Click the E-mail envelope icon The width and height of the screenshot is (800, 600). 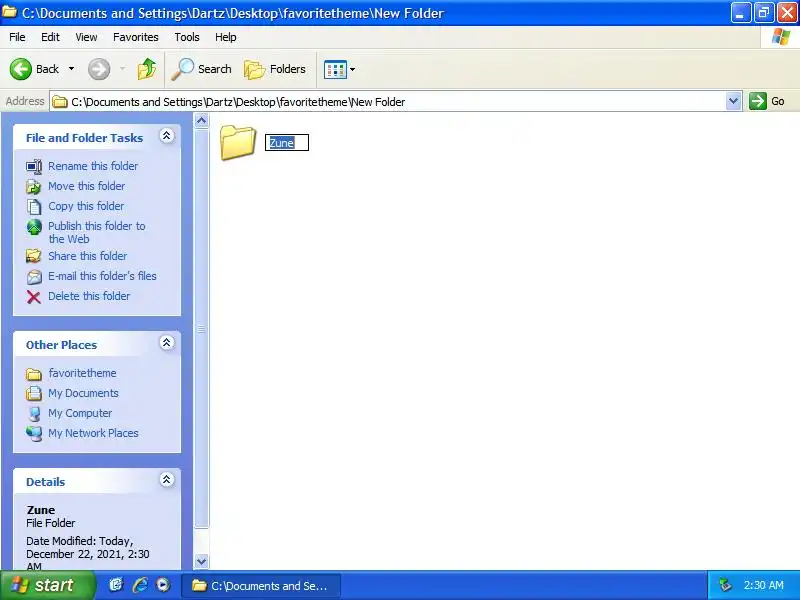coord(34,277)
